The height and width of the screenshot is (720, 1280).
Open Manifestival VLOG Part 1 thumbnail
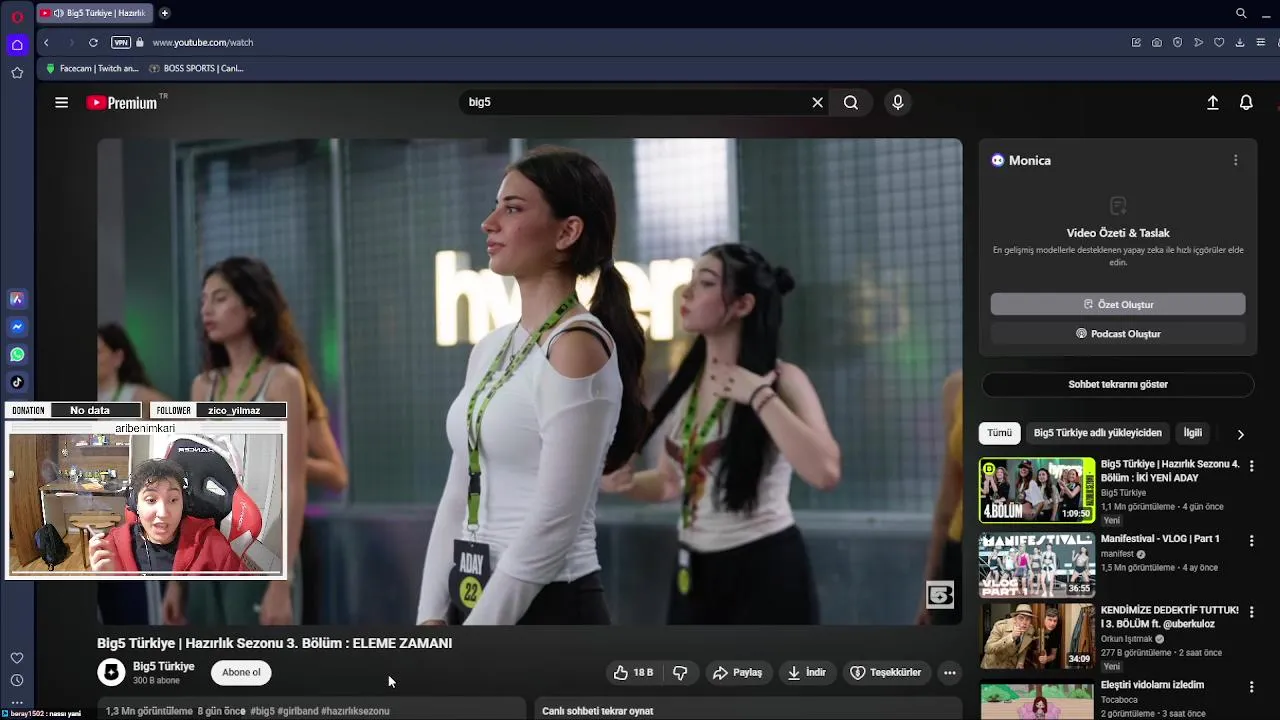[1037, 565]
